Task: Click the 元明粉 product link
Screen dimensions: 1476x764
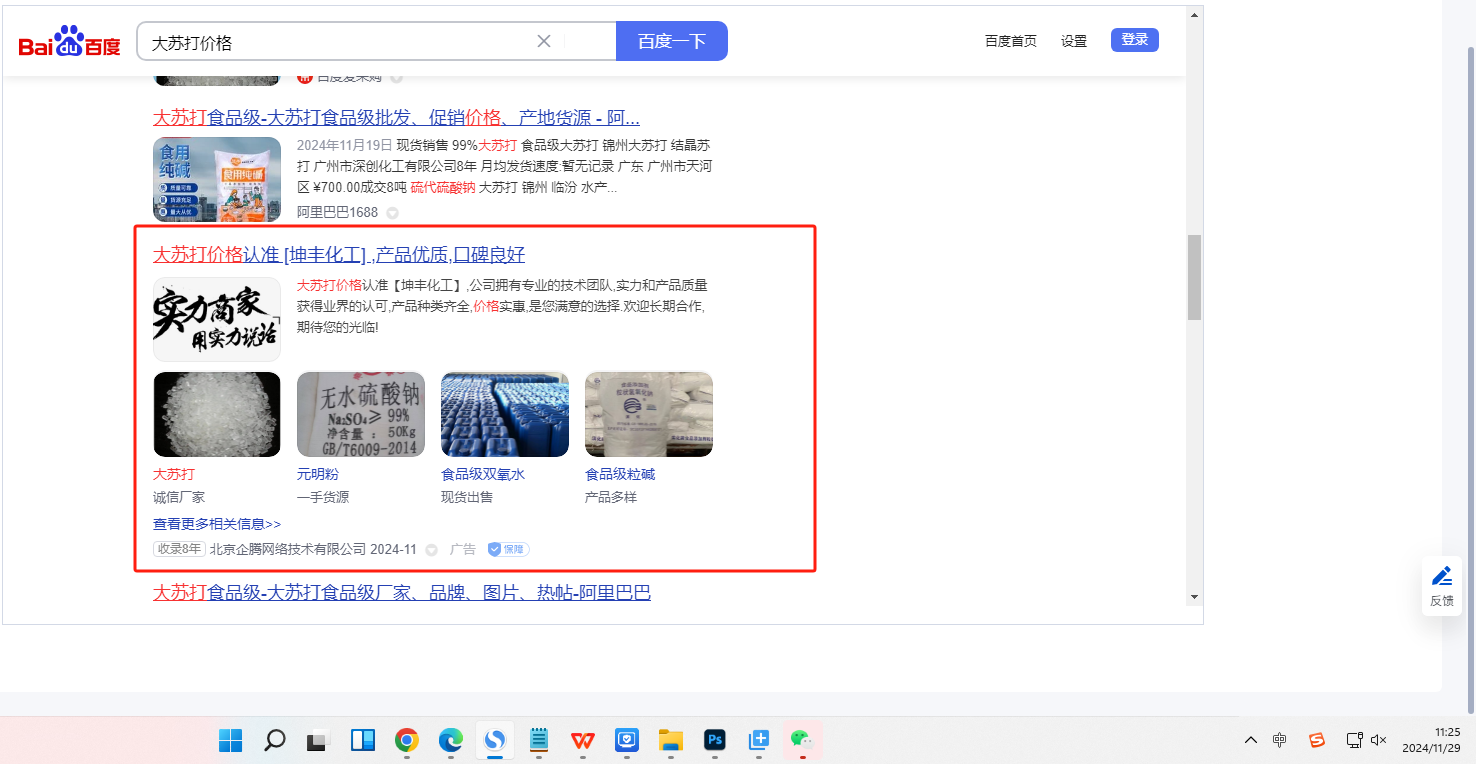Action: pos(318,474)
